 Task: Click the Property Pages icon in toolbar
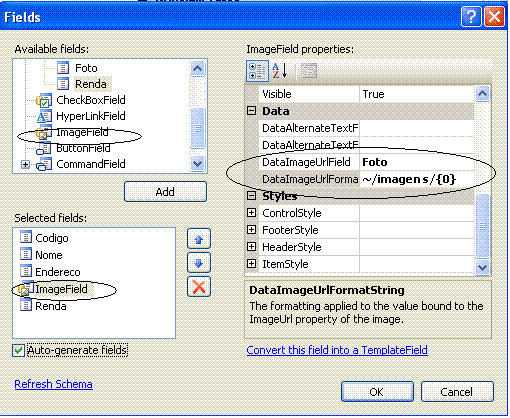[x=309, y=71]
